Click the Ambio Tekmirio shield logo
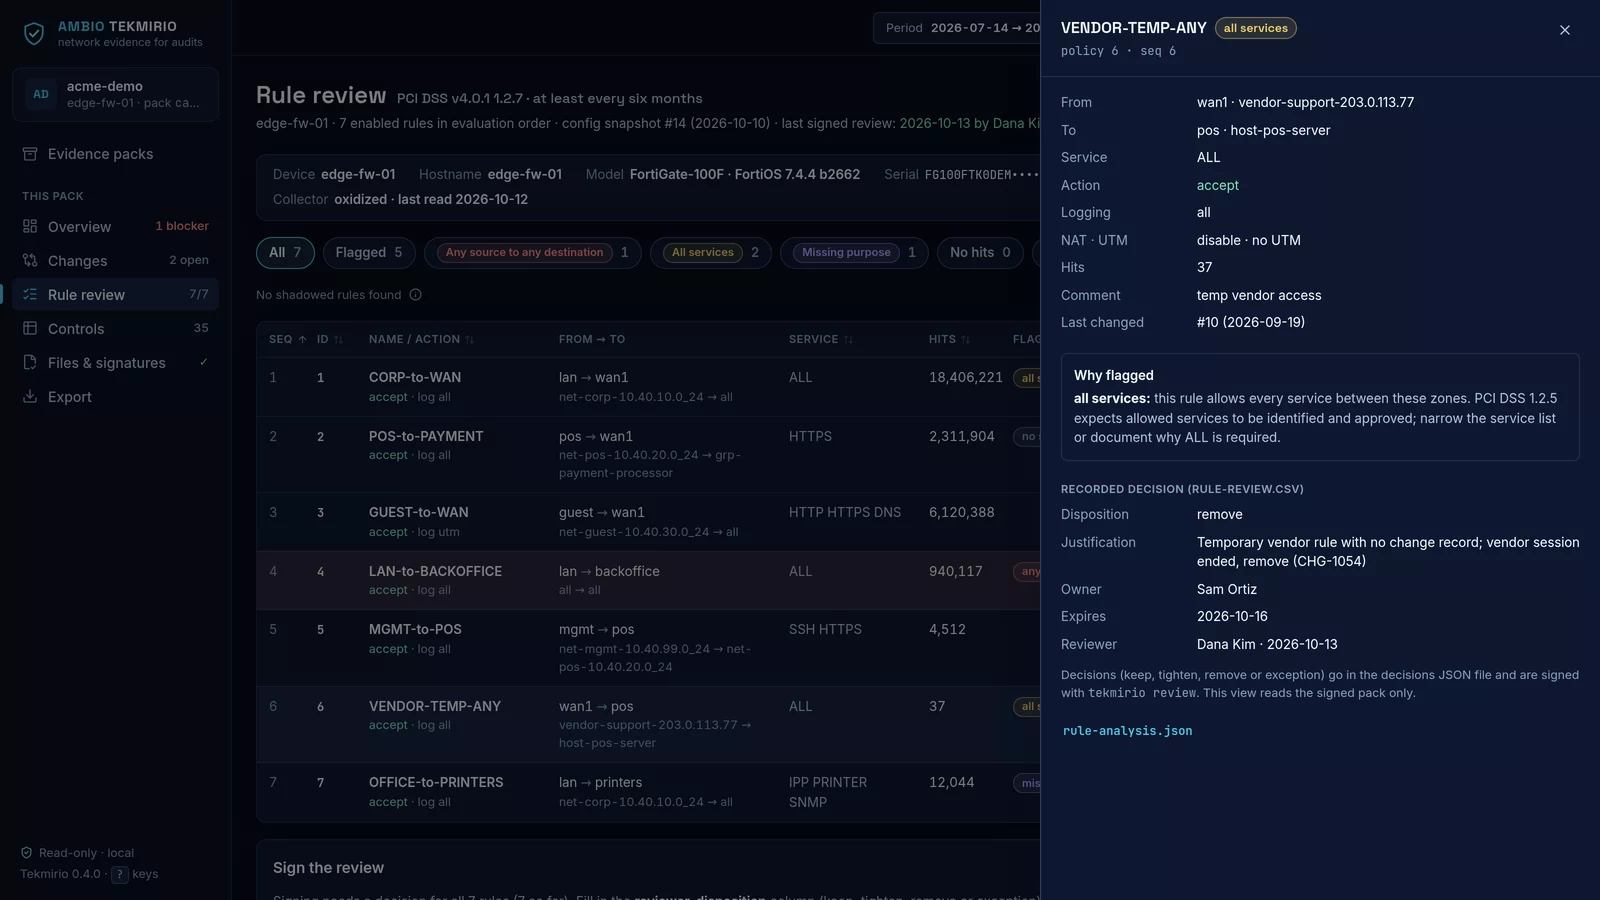The height and width of the screenshot is (900, 1600). (34, 34)
